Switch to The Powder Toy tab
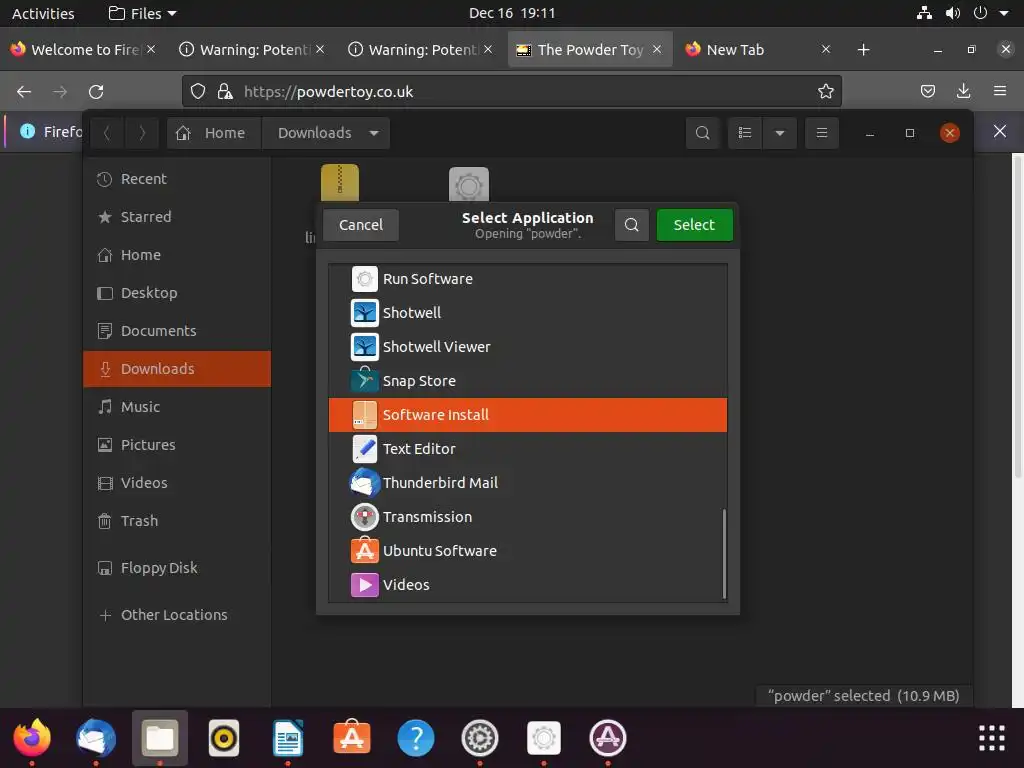Viewport: 1024px width, 768px height. (590, 50)
